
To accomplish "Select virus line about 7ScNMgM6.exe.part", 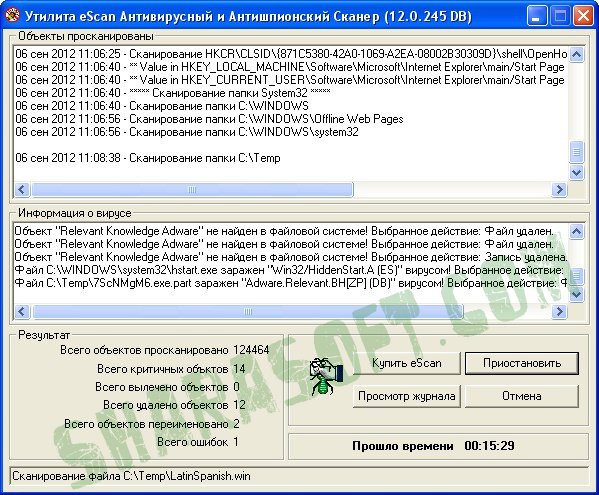I will click(x=291, y=283).
